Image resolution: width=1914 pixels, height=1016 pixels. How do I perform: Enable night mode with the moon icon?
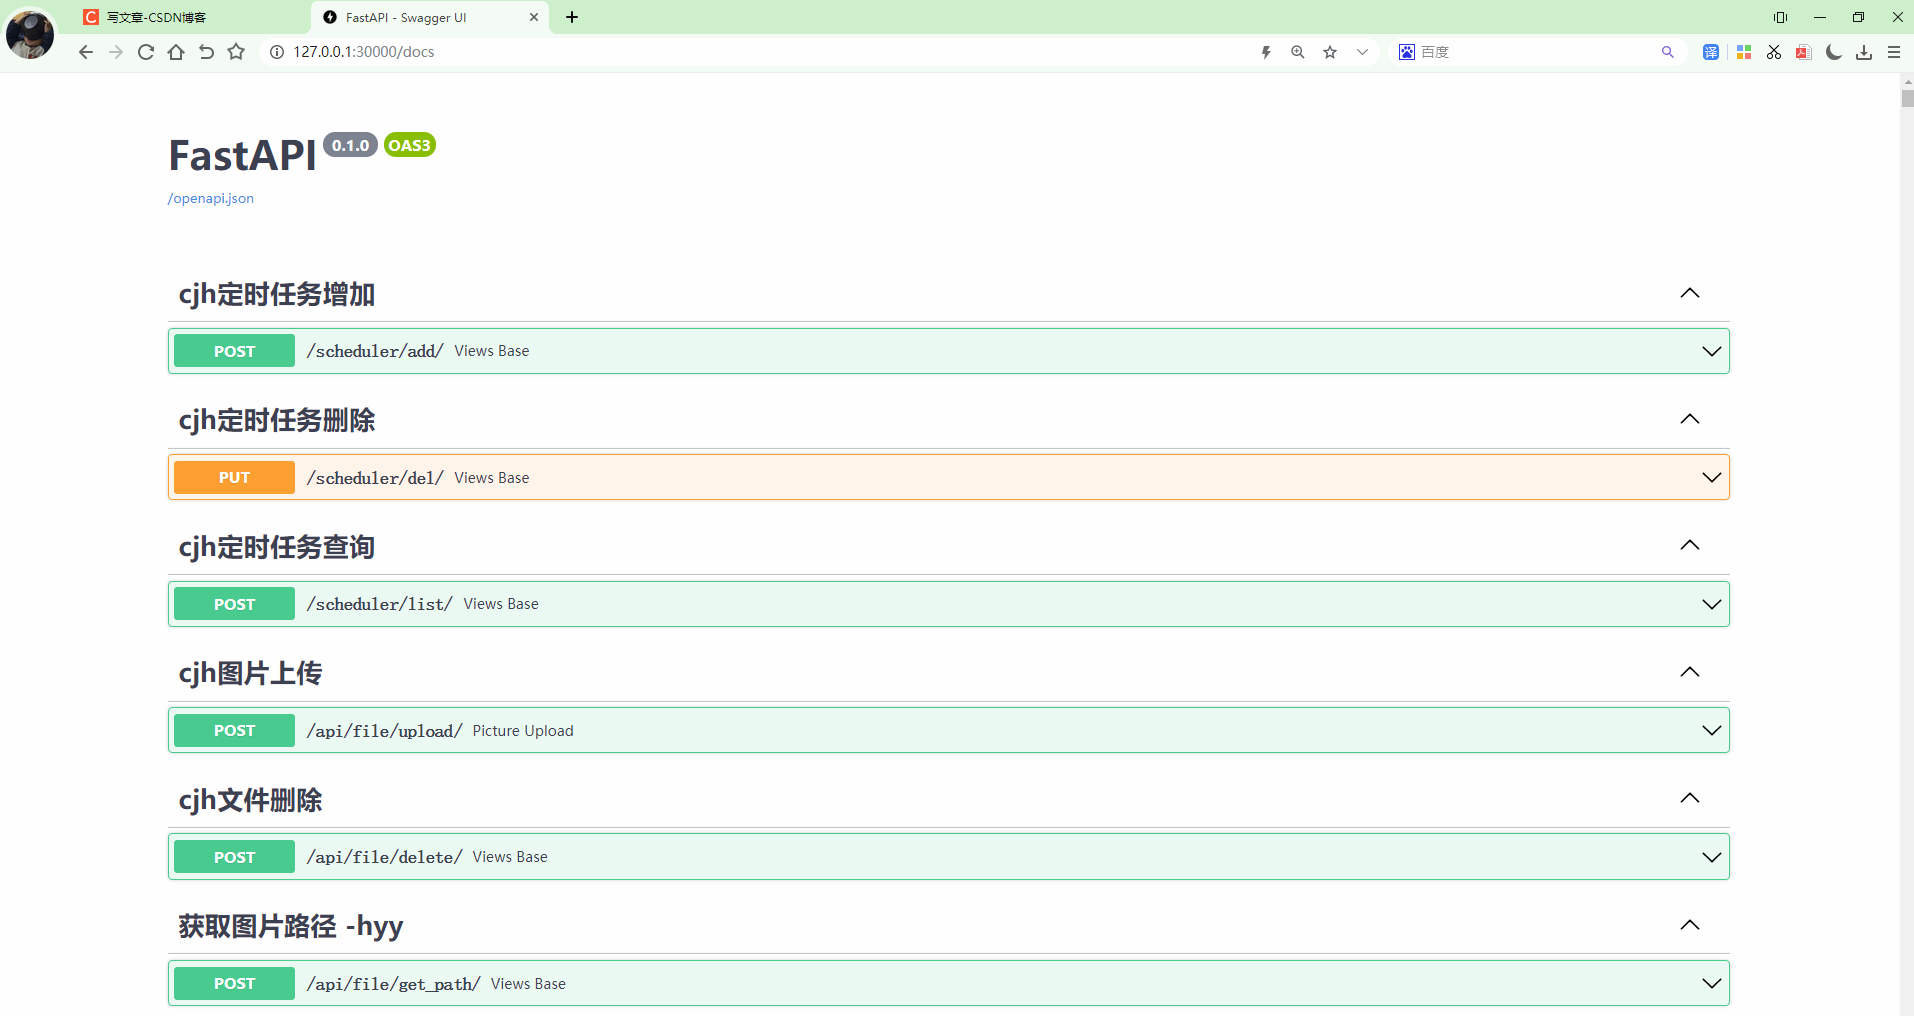click(x=1834, y=52)
